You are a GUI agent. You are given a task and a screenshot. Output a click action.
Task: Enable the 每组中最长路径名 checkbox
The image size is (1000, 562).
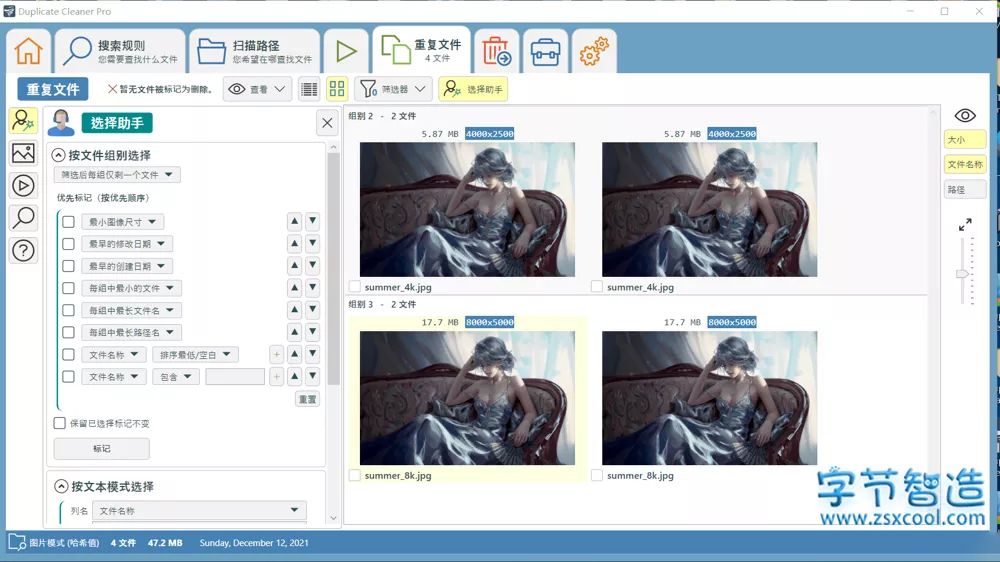tap(68, 332)
